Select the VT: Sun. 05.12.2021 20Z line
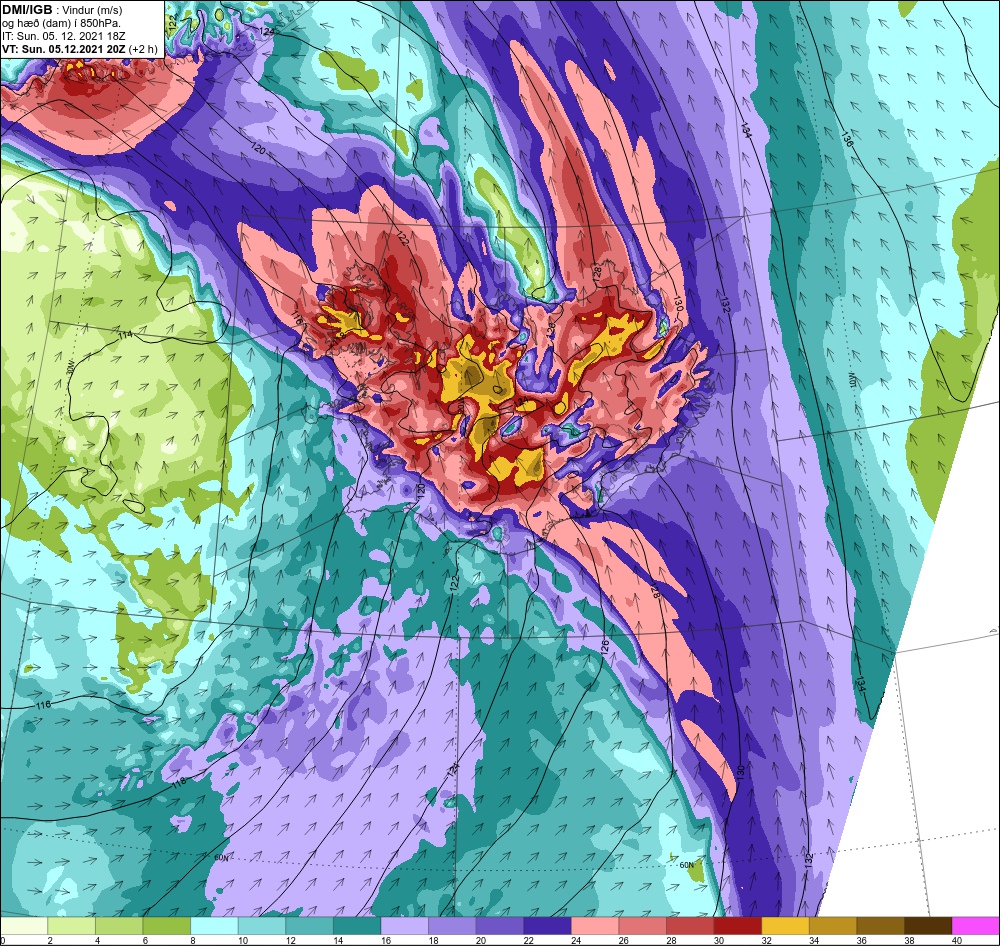The image size is (1000, 946). point(80,48)
